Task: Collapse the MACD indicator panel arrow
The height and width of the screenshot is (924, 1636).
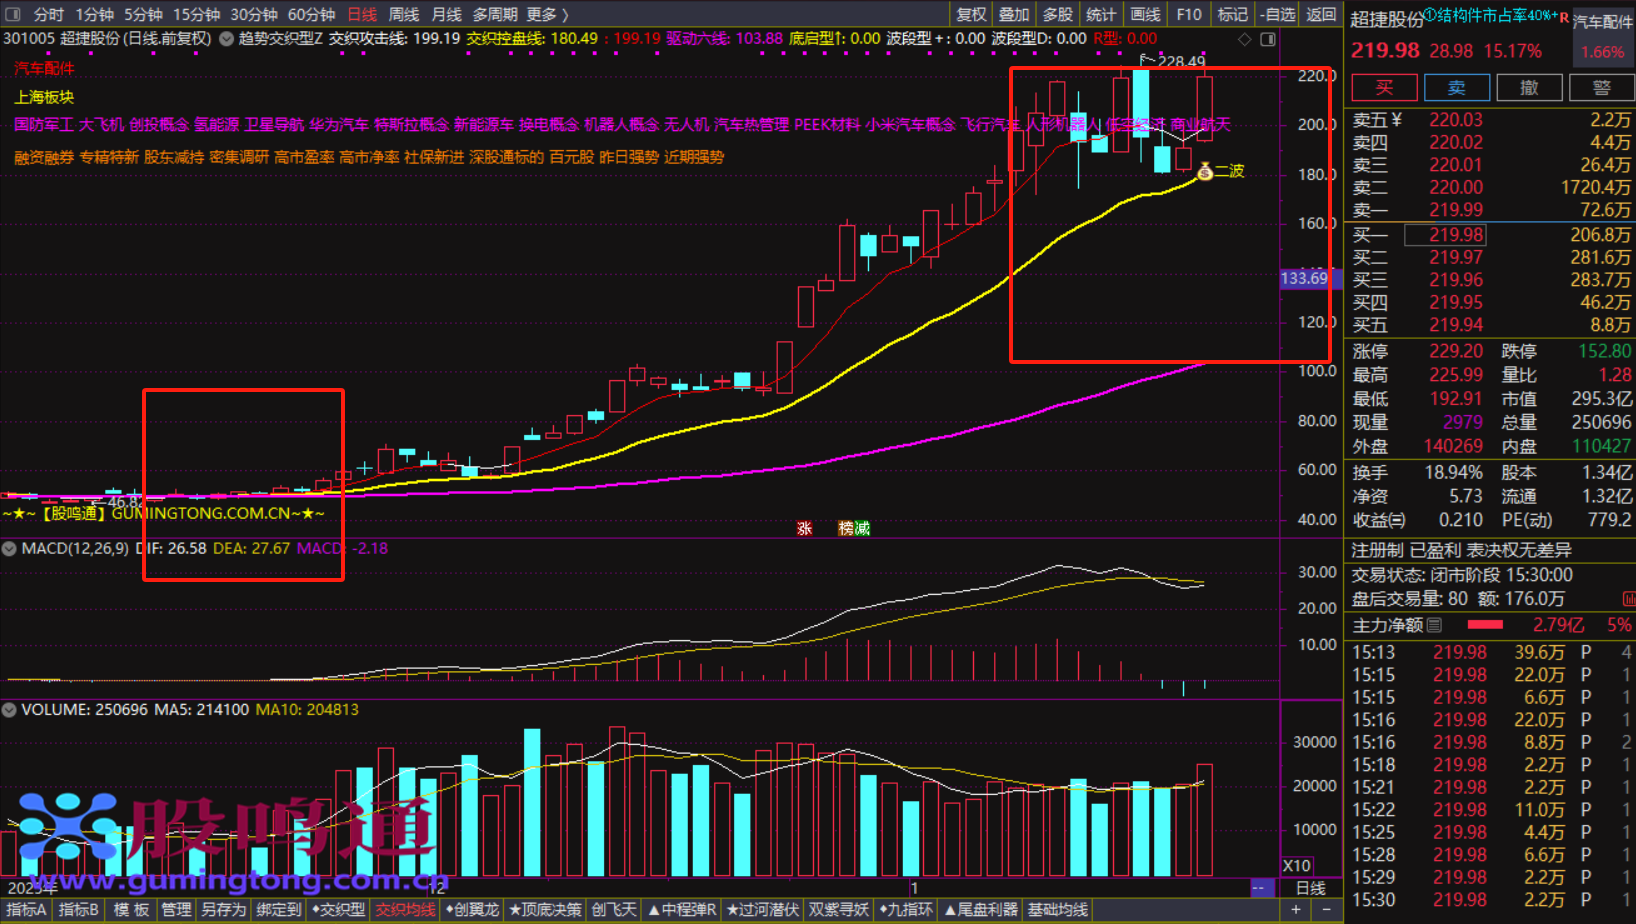Action: 9,548
